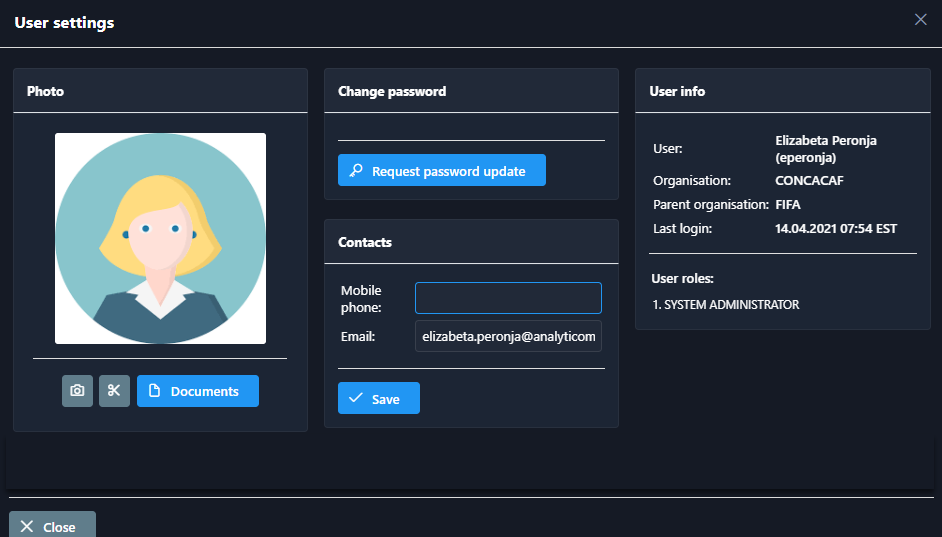Click the Contacts panel header

[x=365, y=242]
